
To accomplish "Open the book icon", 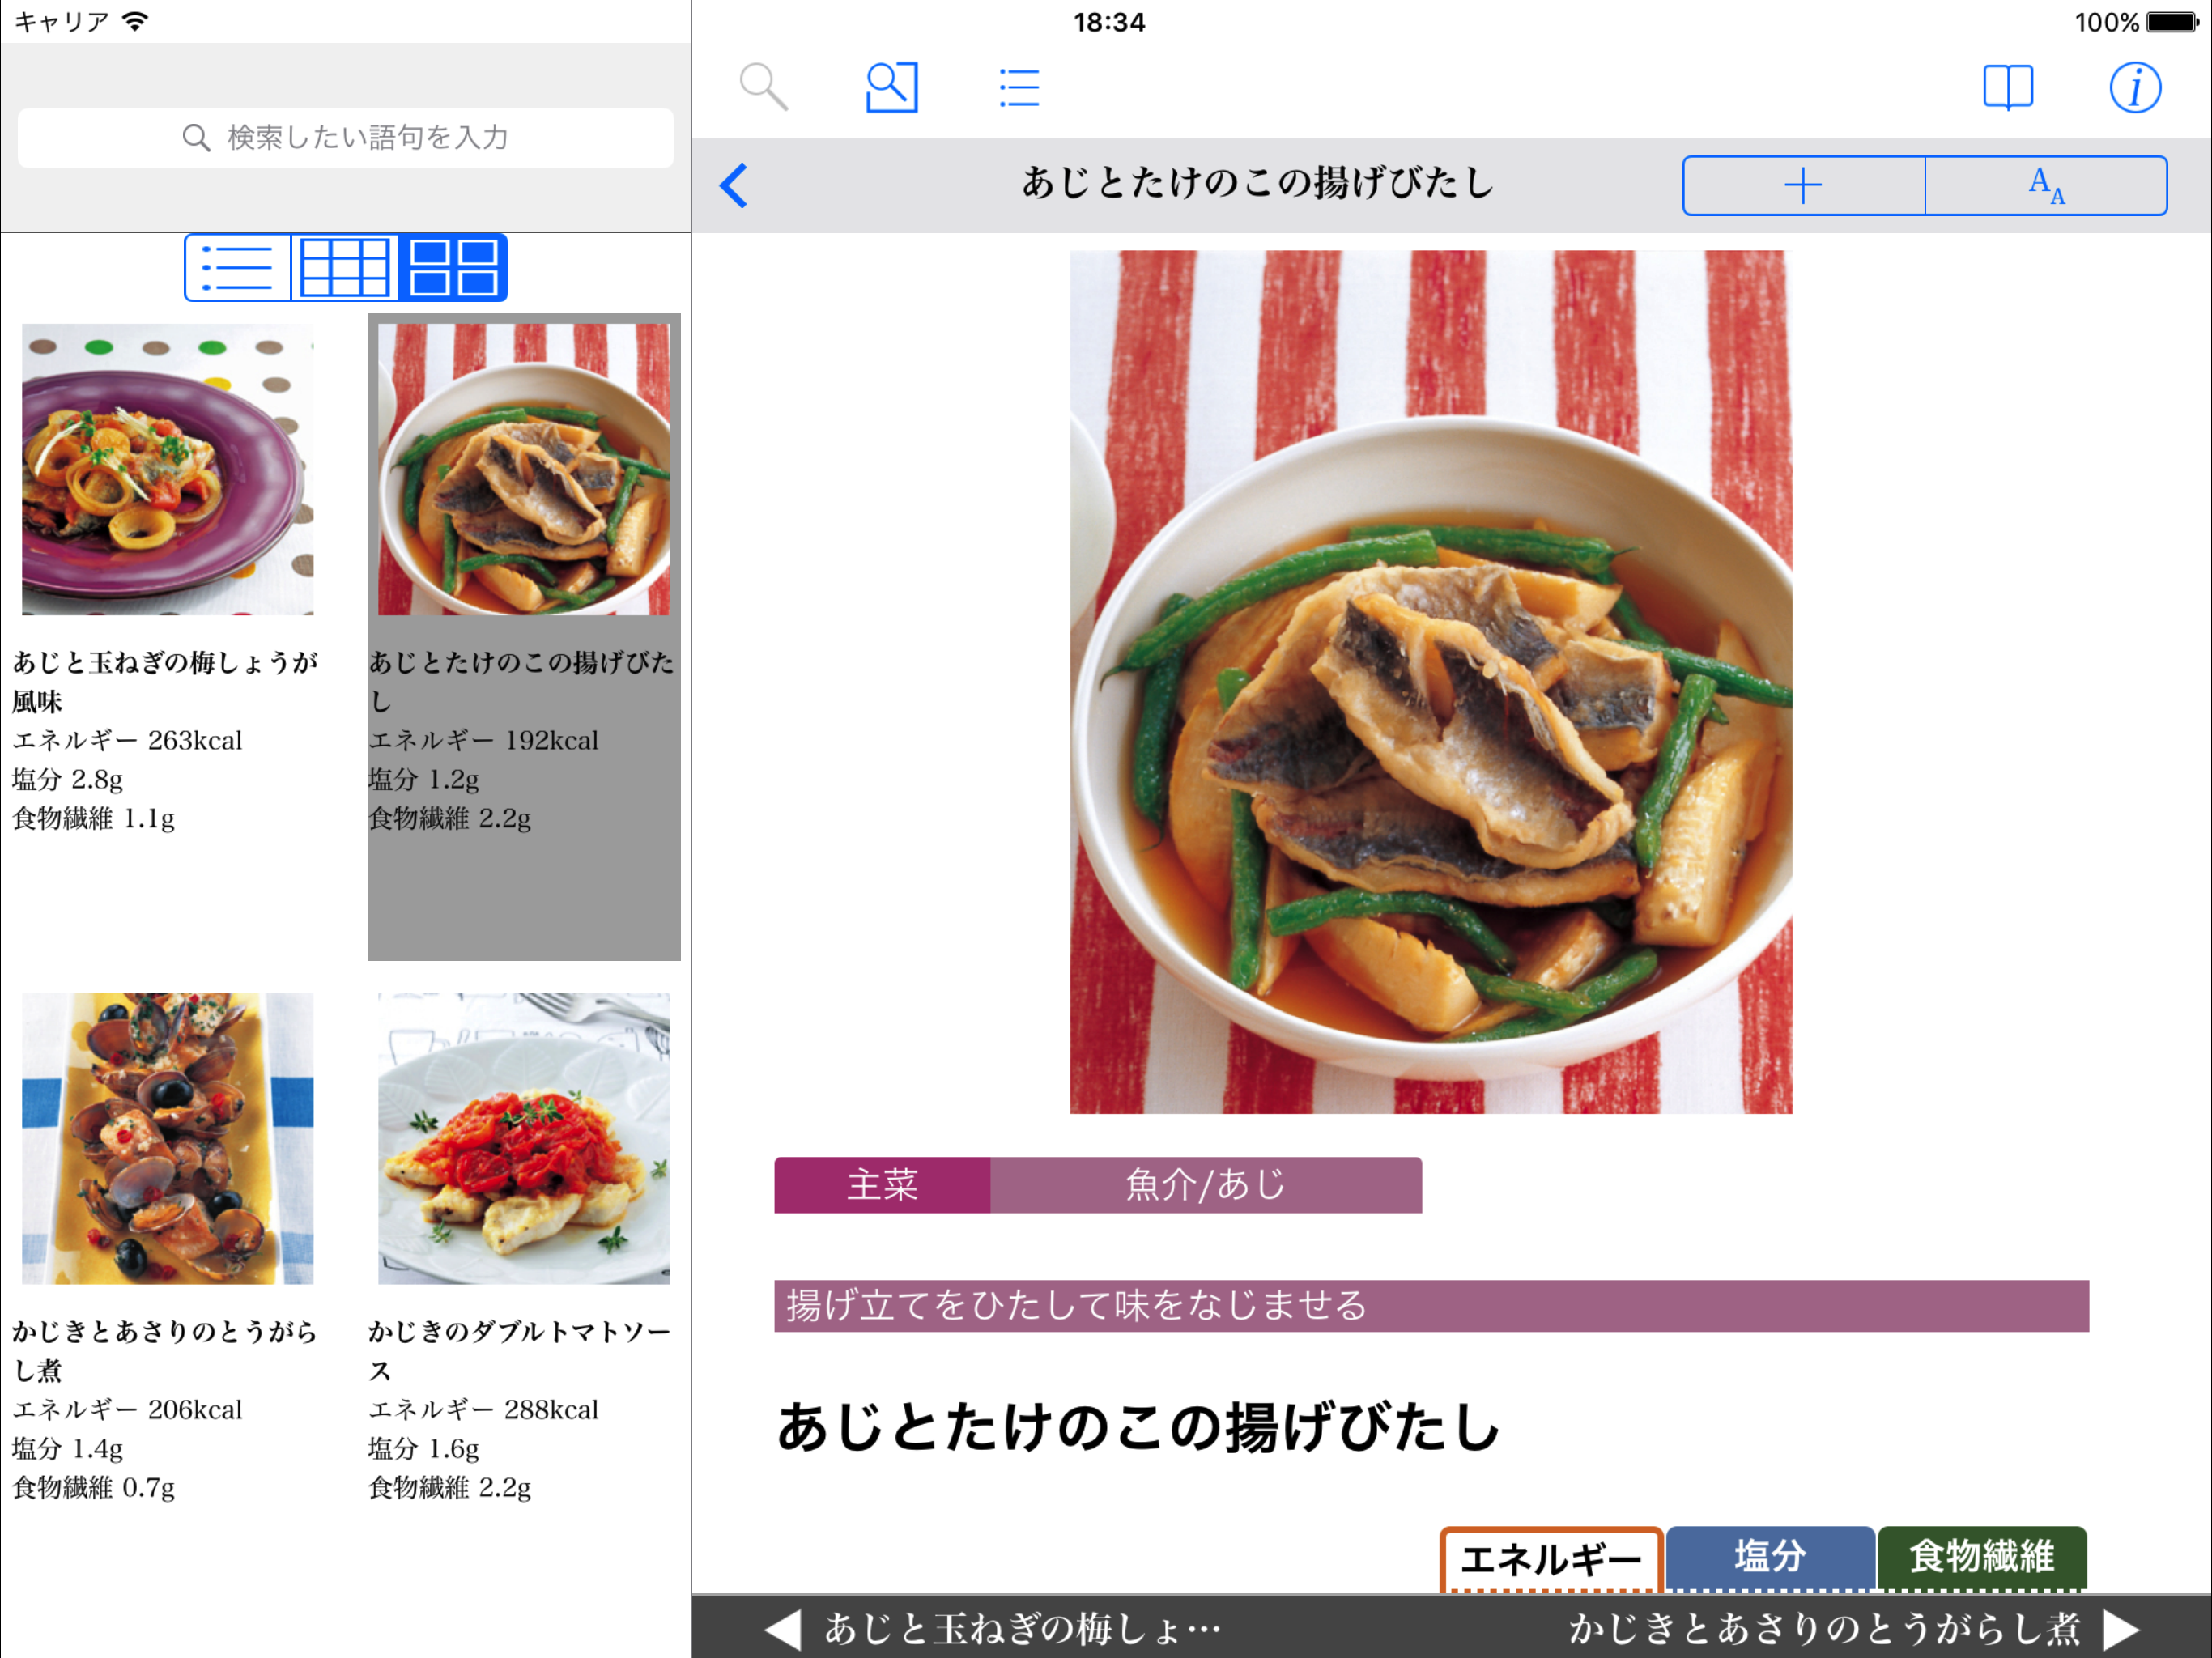I will pos(2007,87).
